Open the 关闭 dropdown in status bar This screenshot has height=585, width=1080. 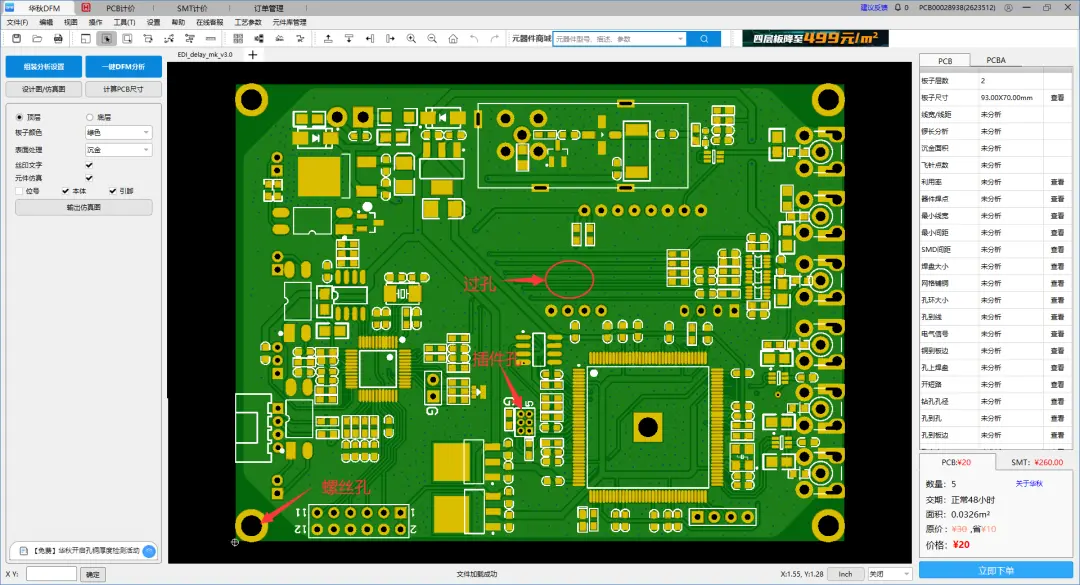coord(889,574)
